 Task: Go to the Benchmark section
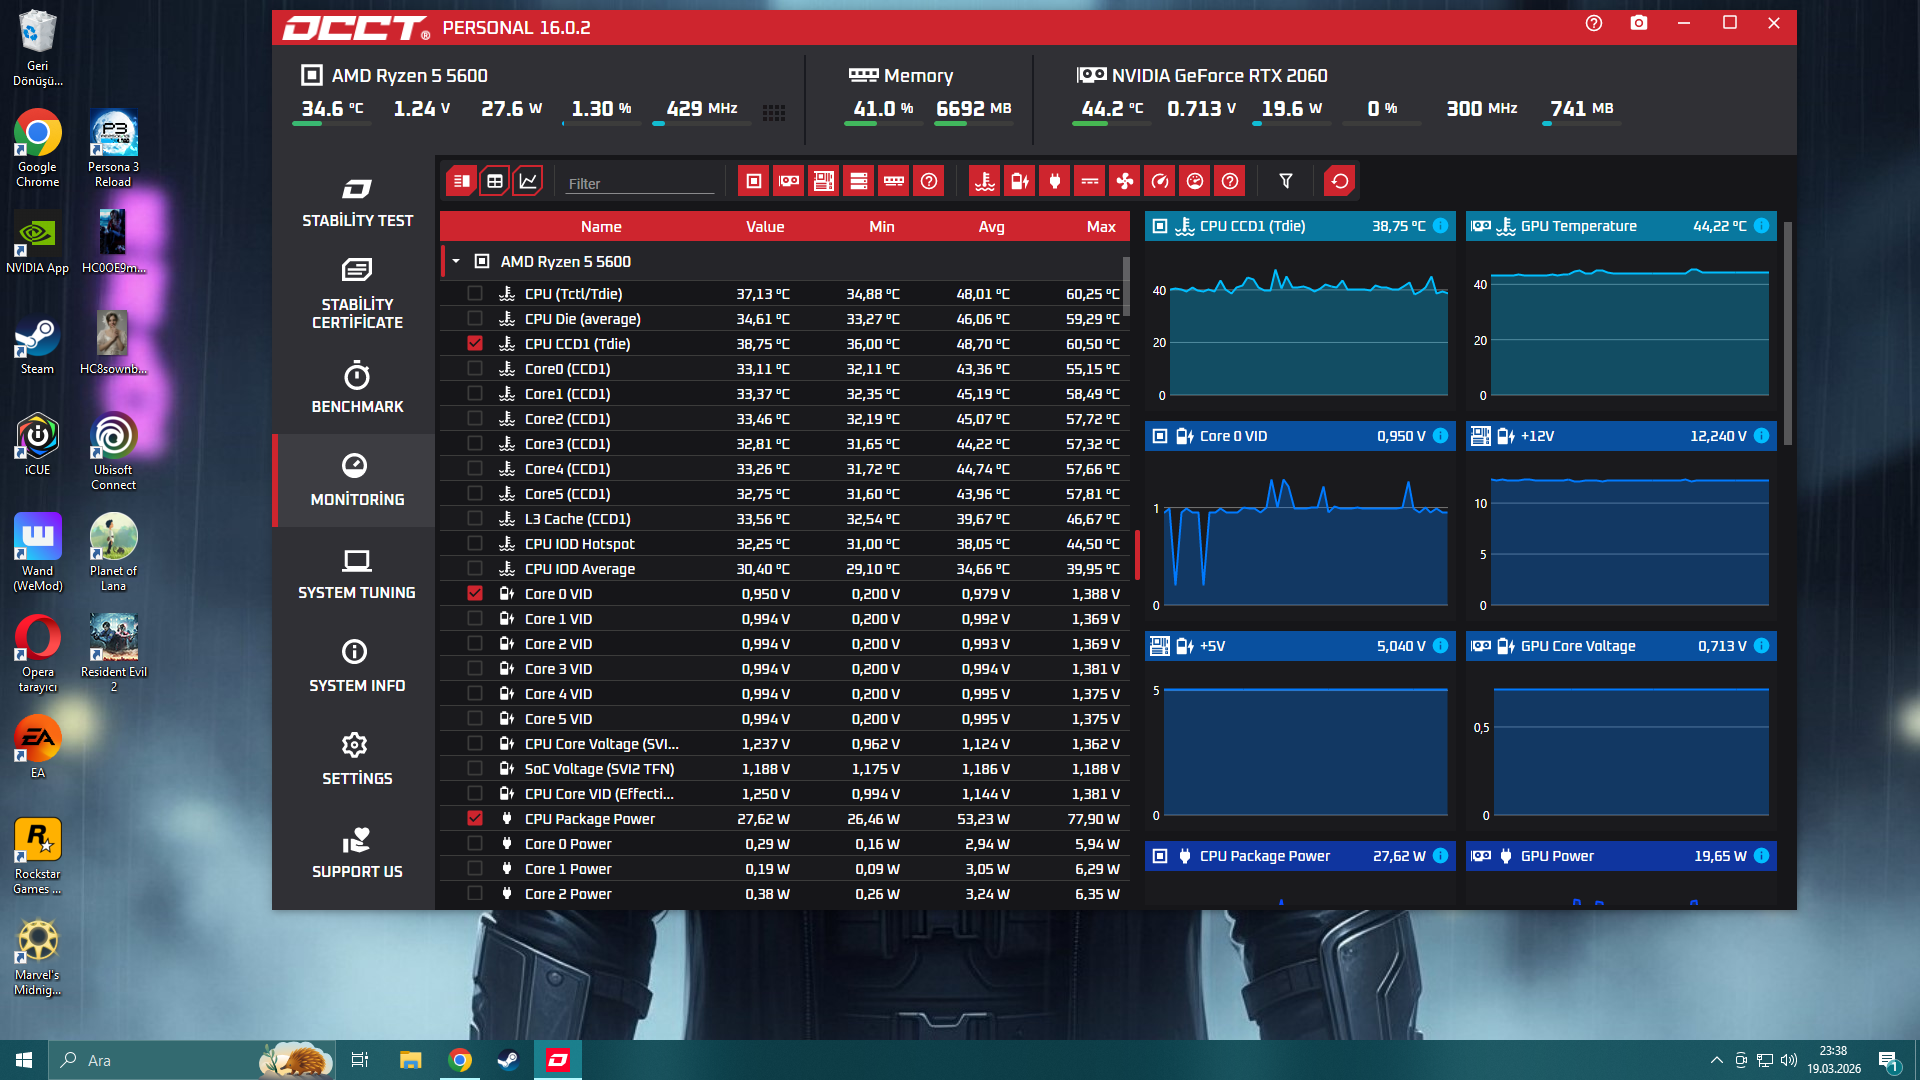pos(357,388)
